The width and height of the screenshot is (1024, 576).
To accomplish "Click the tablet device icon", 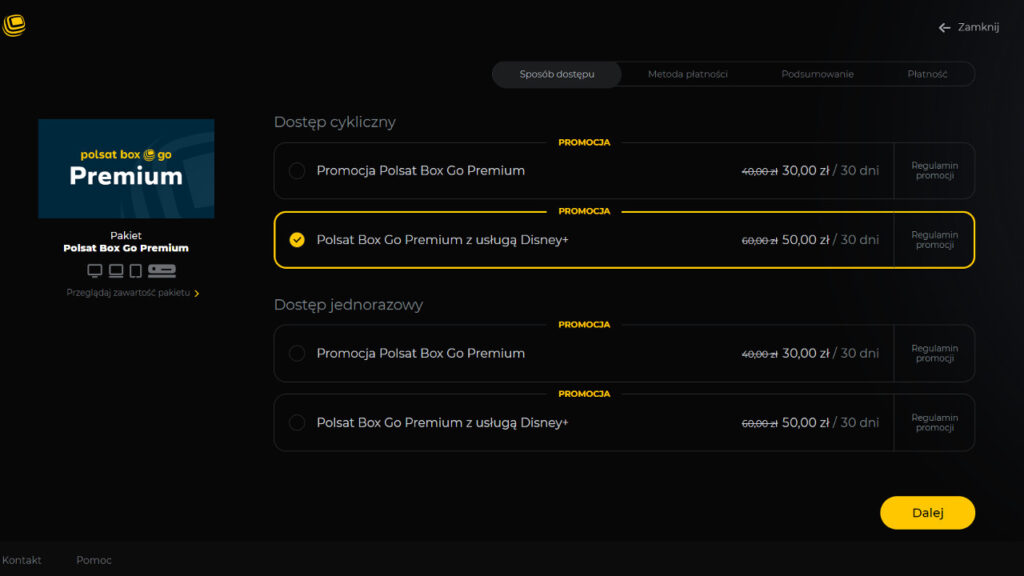I will [135, 270].
